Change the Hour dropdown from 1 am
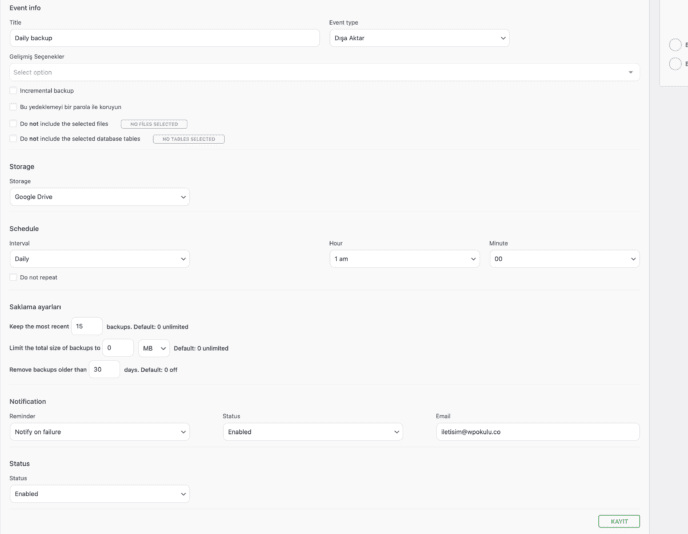 click(404, 259)
